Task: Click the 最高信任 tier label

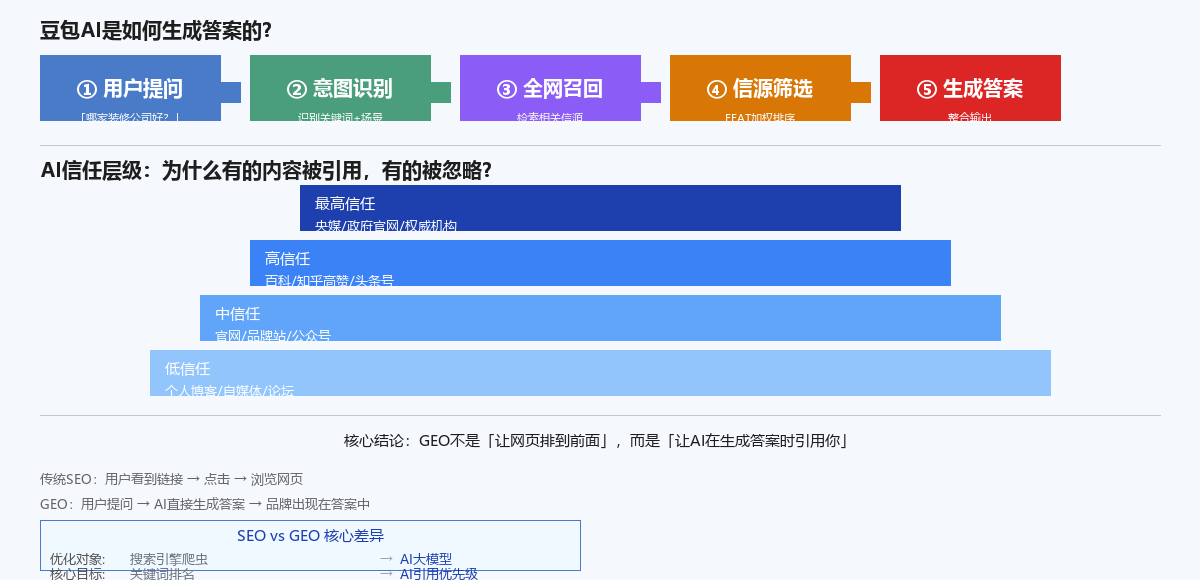Action: pyautogui.click(x=345, y=203)
